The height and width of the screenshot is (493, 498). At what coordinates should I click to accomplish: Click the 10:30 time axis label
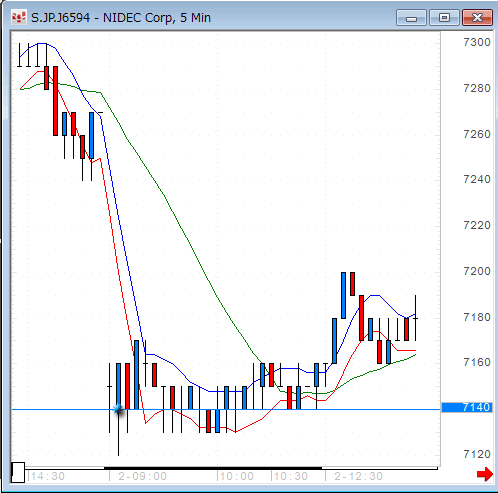(x=291, y=476)
